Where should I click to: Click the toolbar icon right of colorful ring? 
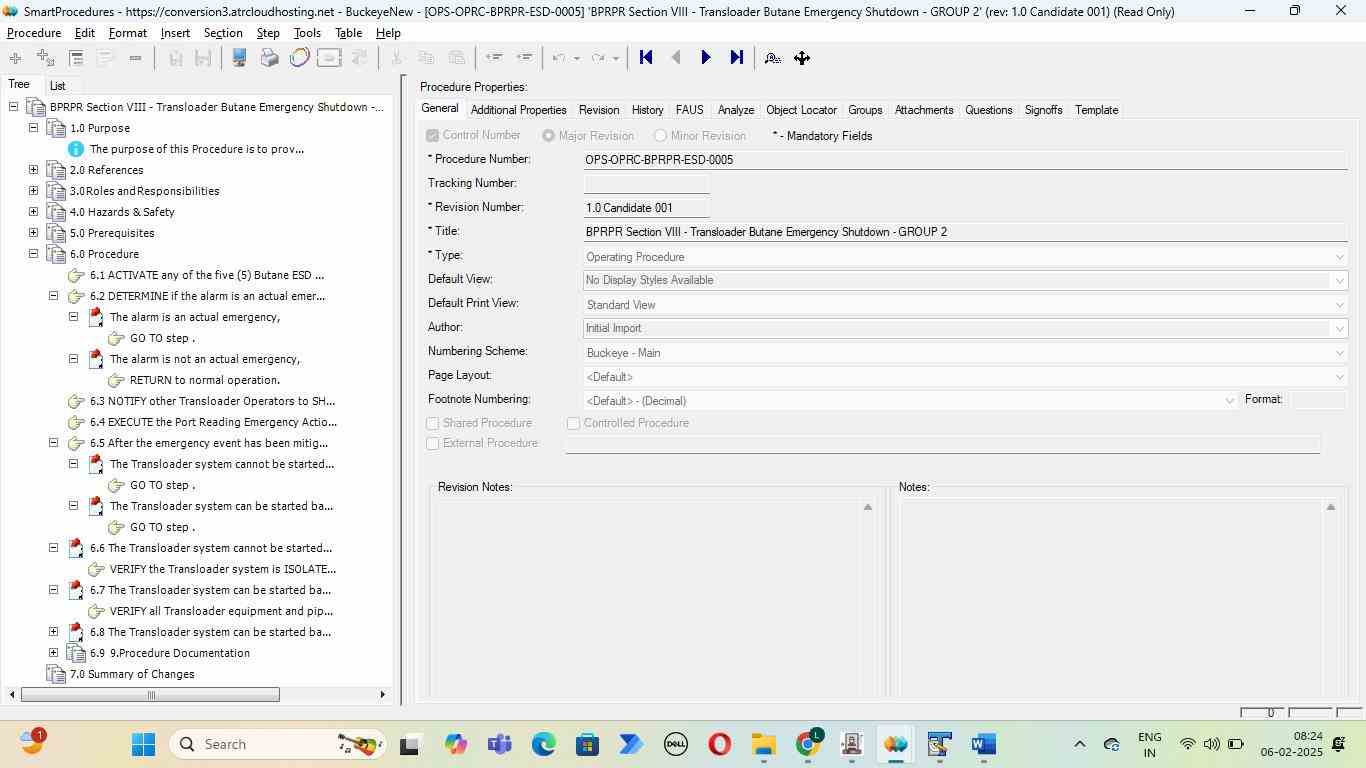[329, 58]
